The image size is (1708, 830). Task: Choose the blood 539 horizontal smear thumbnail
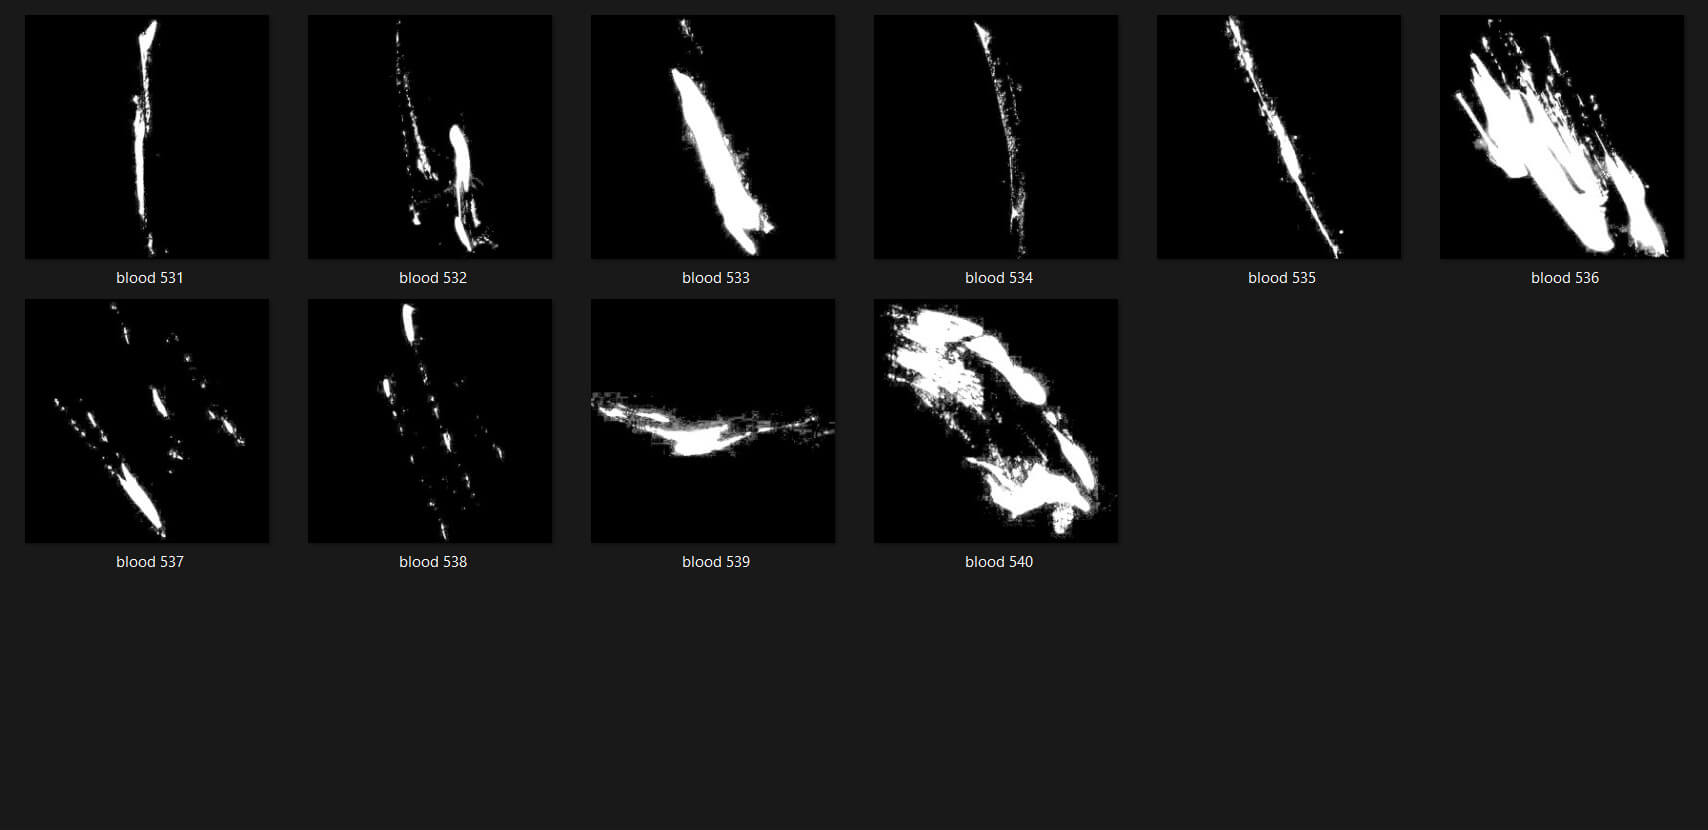pyautogui.click(x=713, y=421)
